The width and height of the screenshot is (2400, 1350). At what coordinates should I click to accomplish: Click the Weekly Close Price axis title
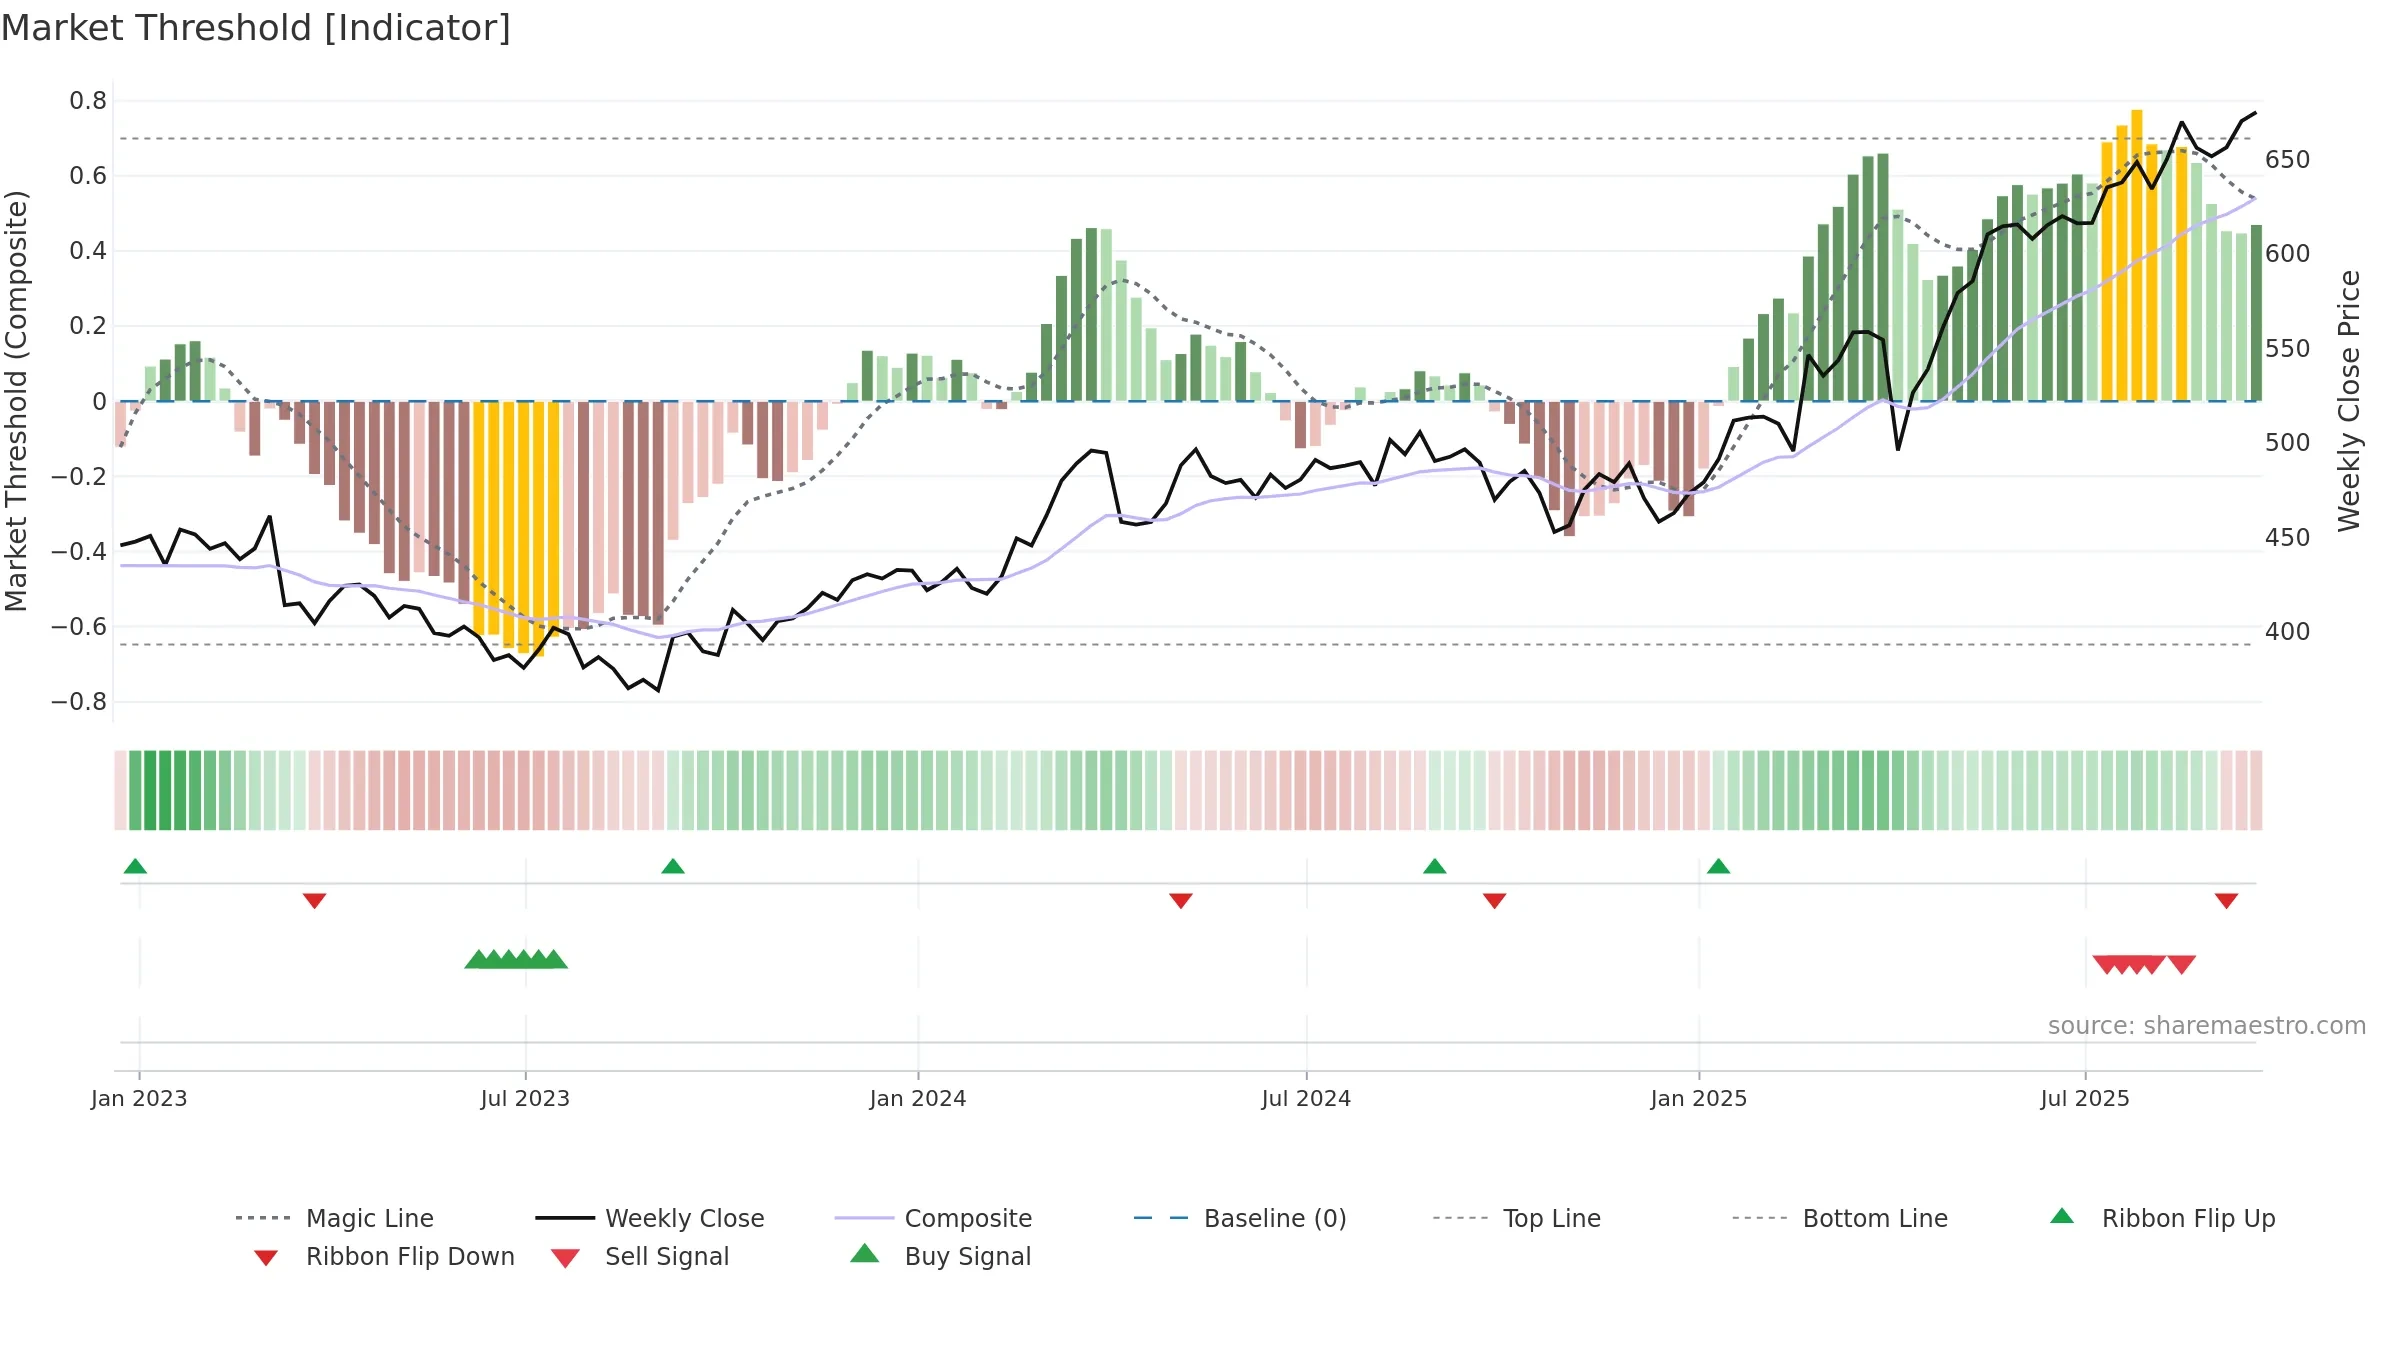click(2348, 401)
